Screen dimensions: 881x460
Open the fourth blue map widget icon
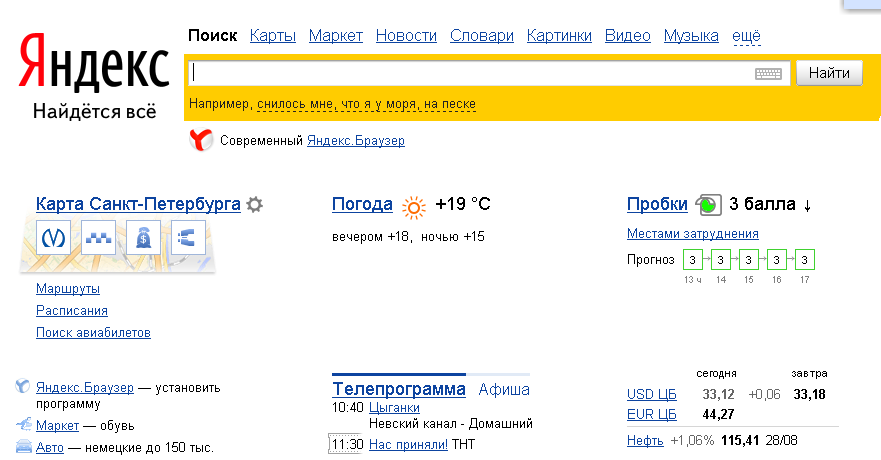click(x=188, y=238)
